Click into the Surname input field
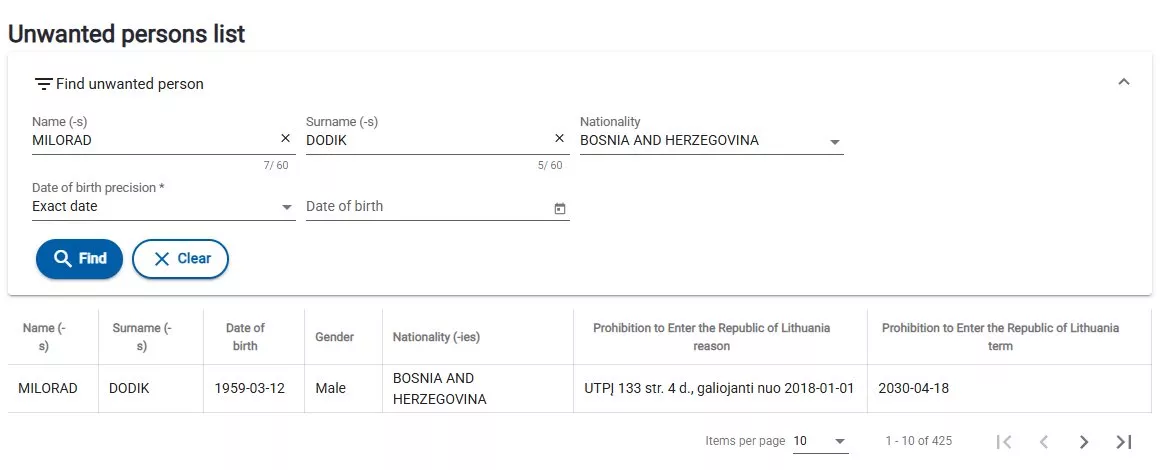1169x470 pixels. (425, 140)
